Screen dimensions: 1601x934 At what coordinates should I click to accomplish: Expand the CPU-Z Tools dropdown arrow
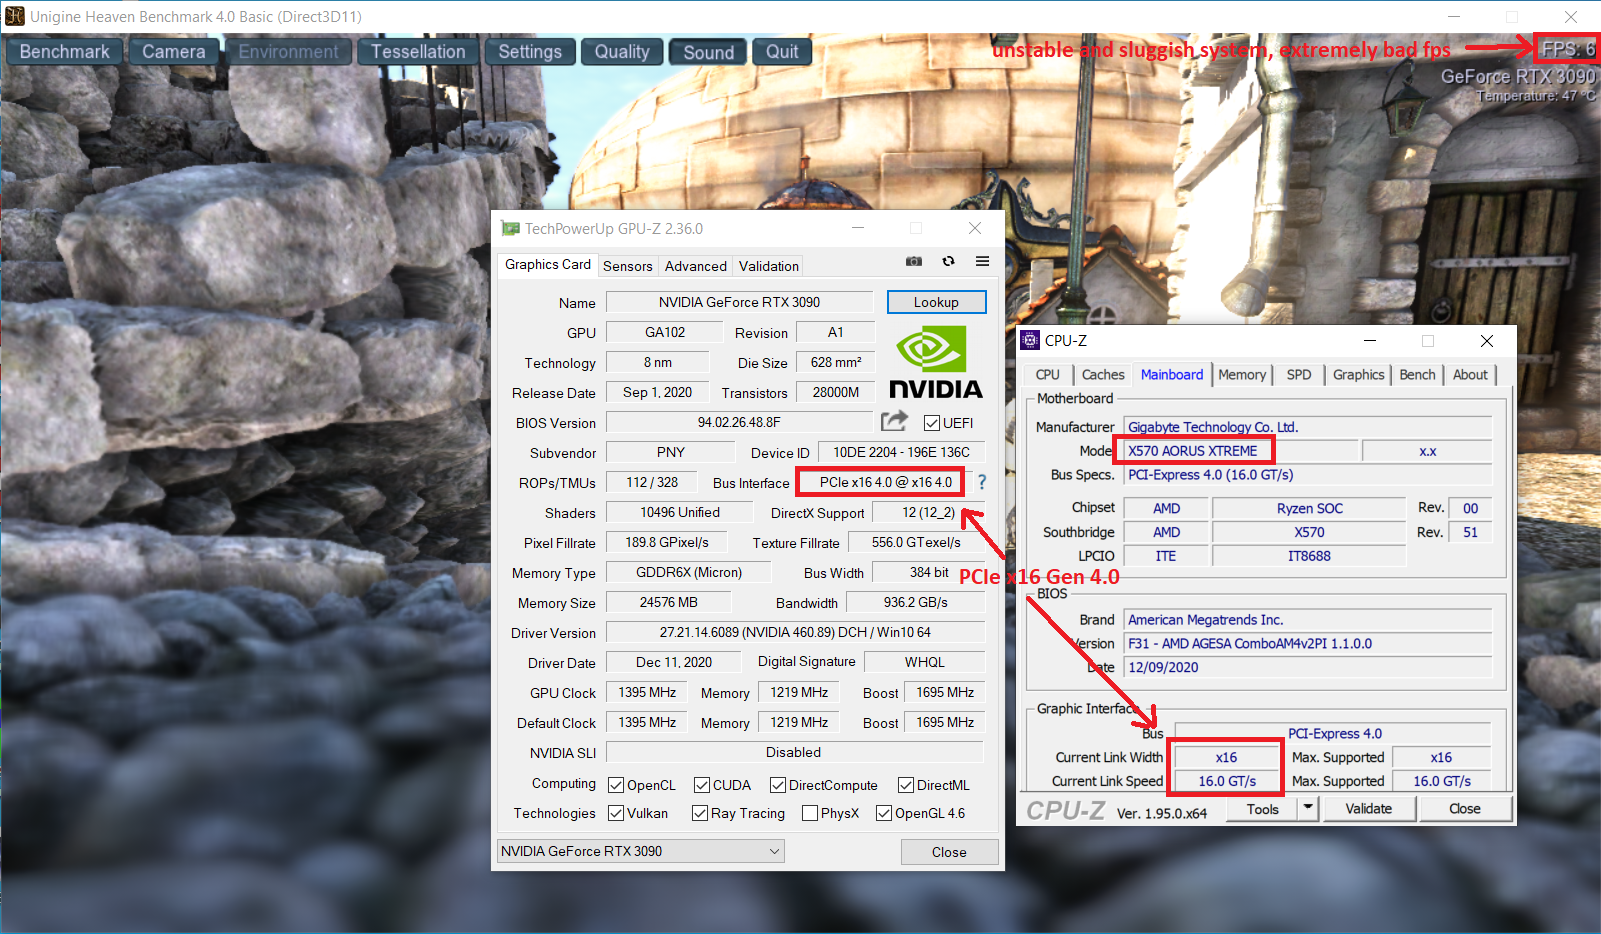pyautogui.click(x=1308, y=808)
